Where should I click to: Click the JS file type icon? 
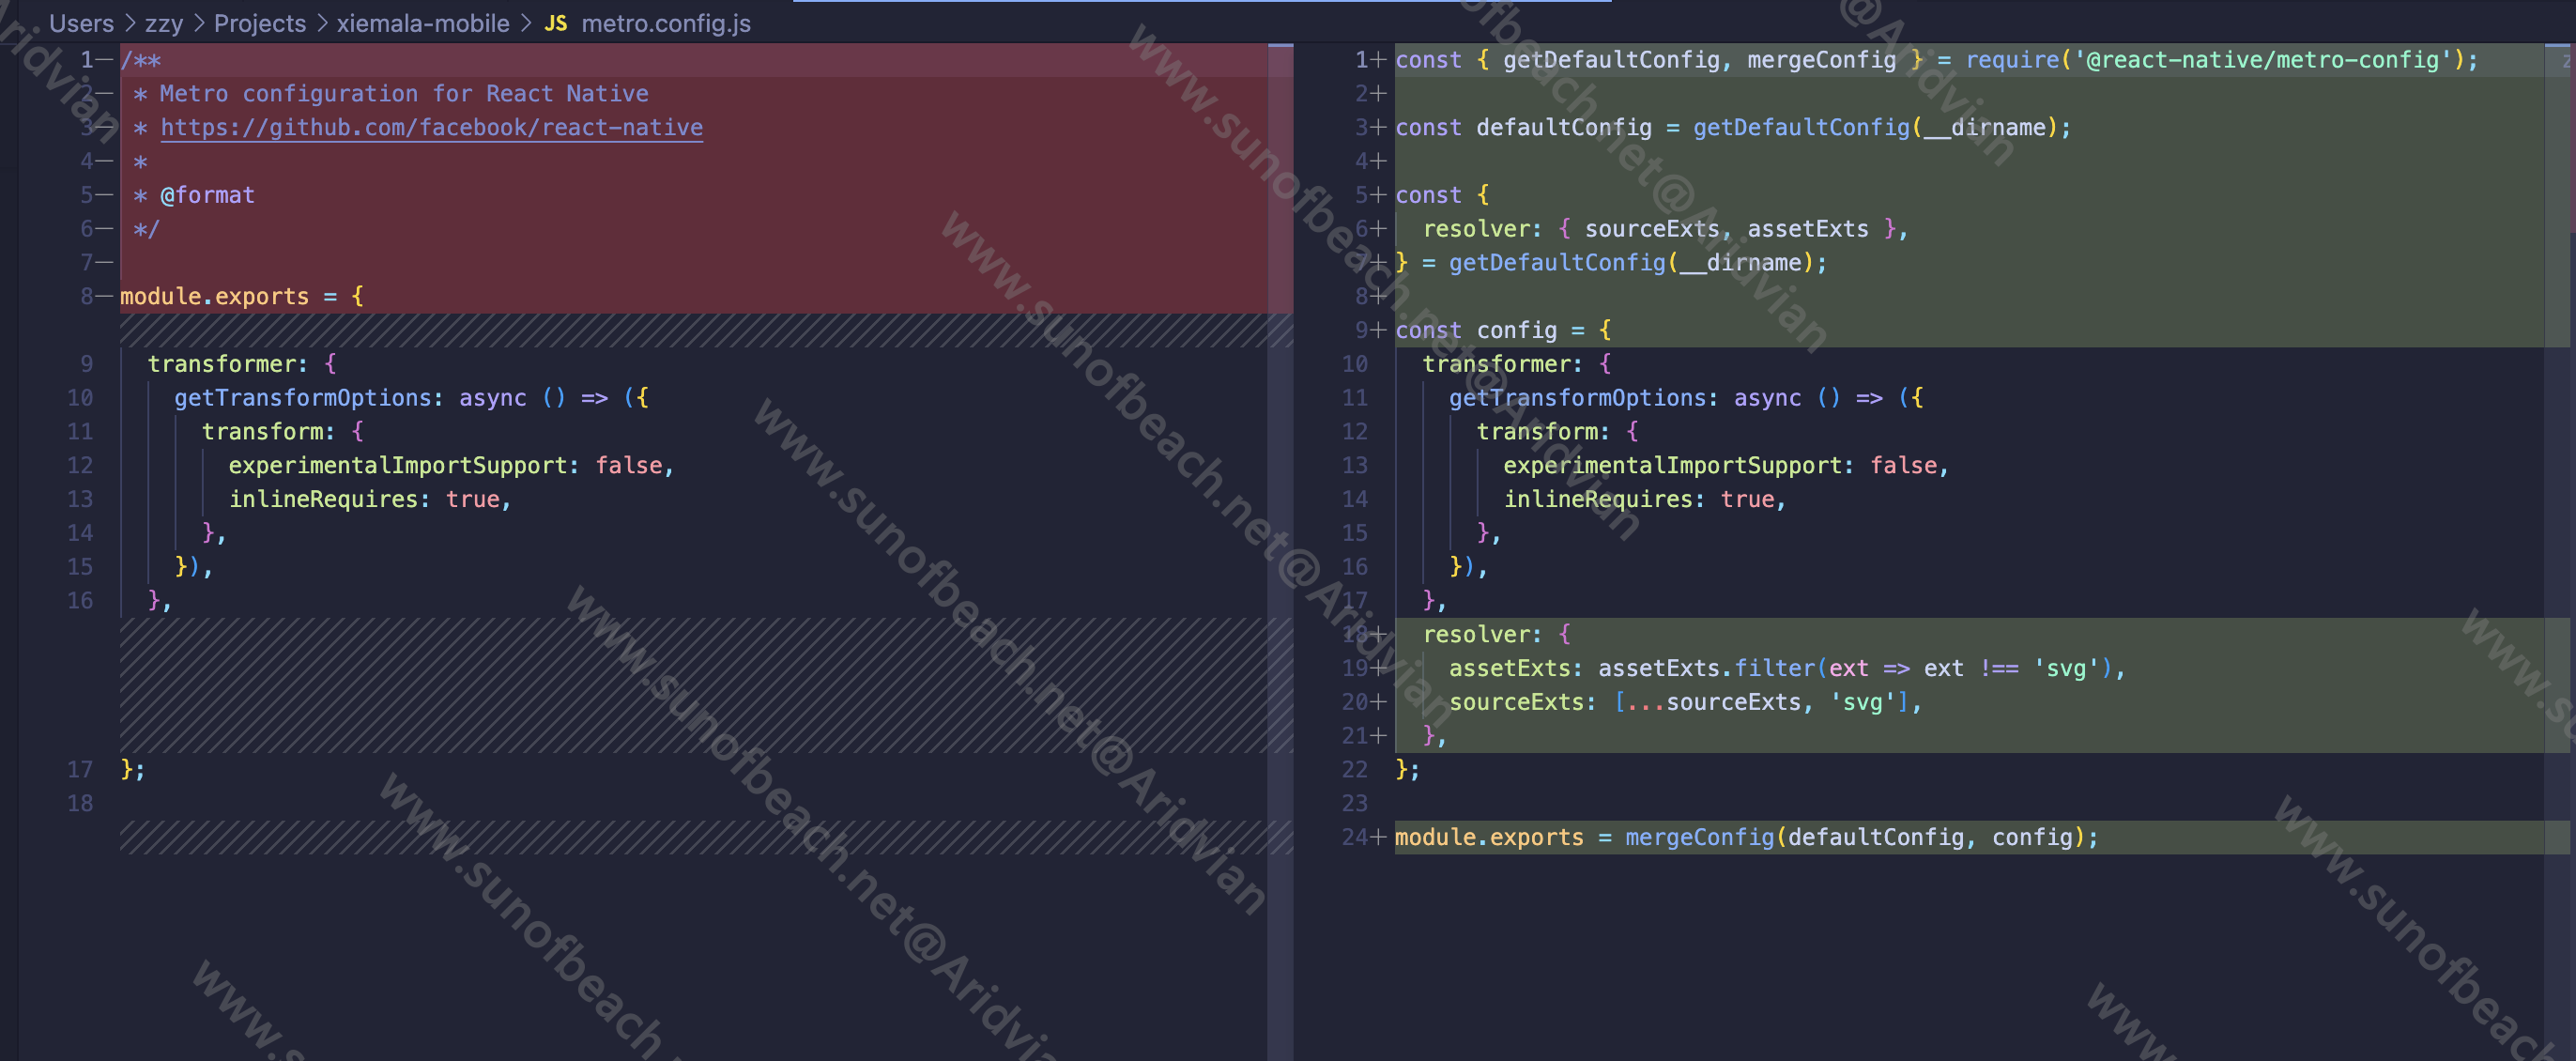pyautogui.click(x=556, y=23)
